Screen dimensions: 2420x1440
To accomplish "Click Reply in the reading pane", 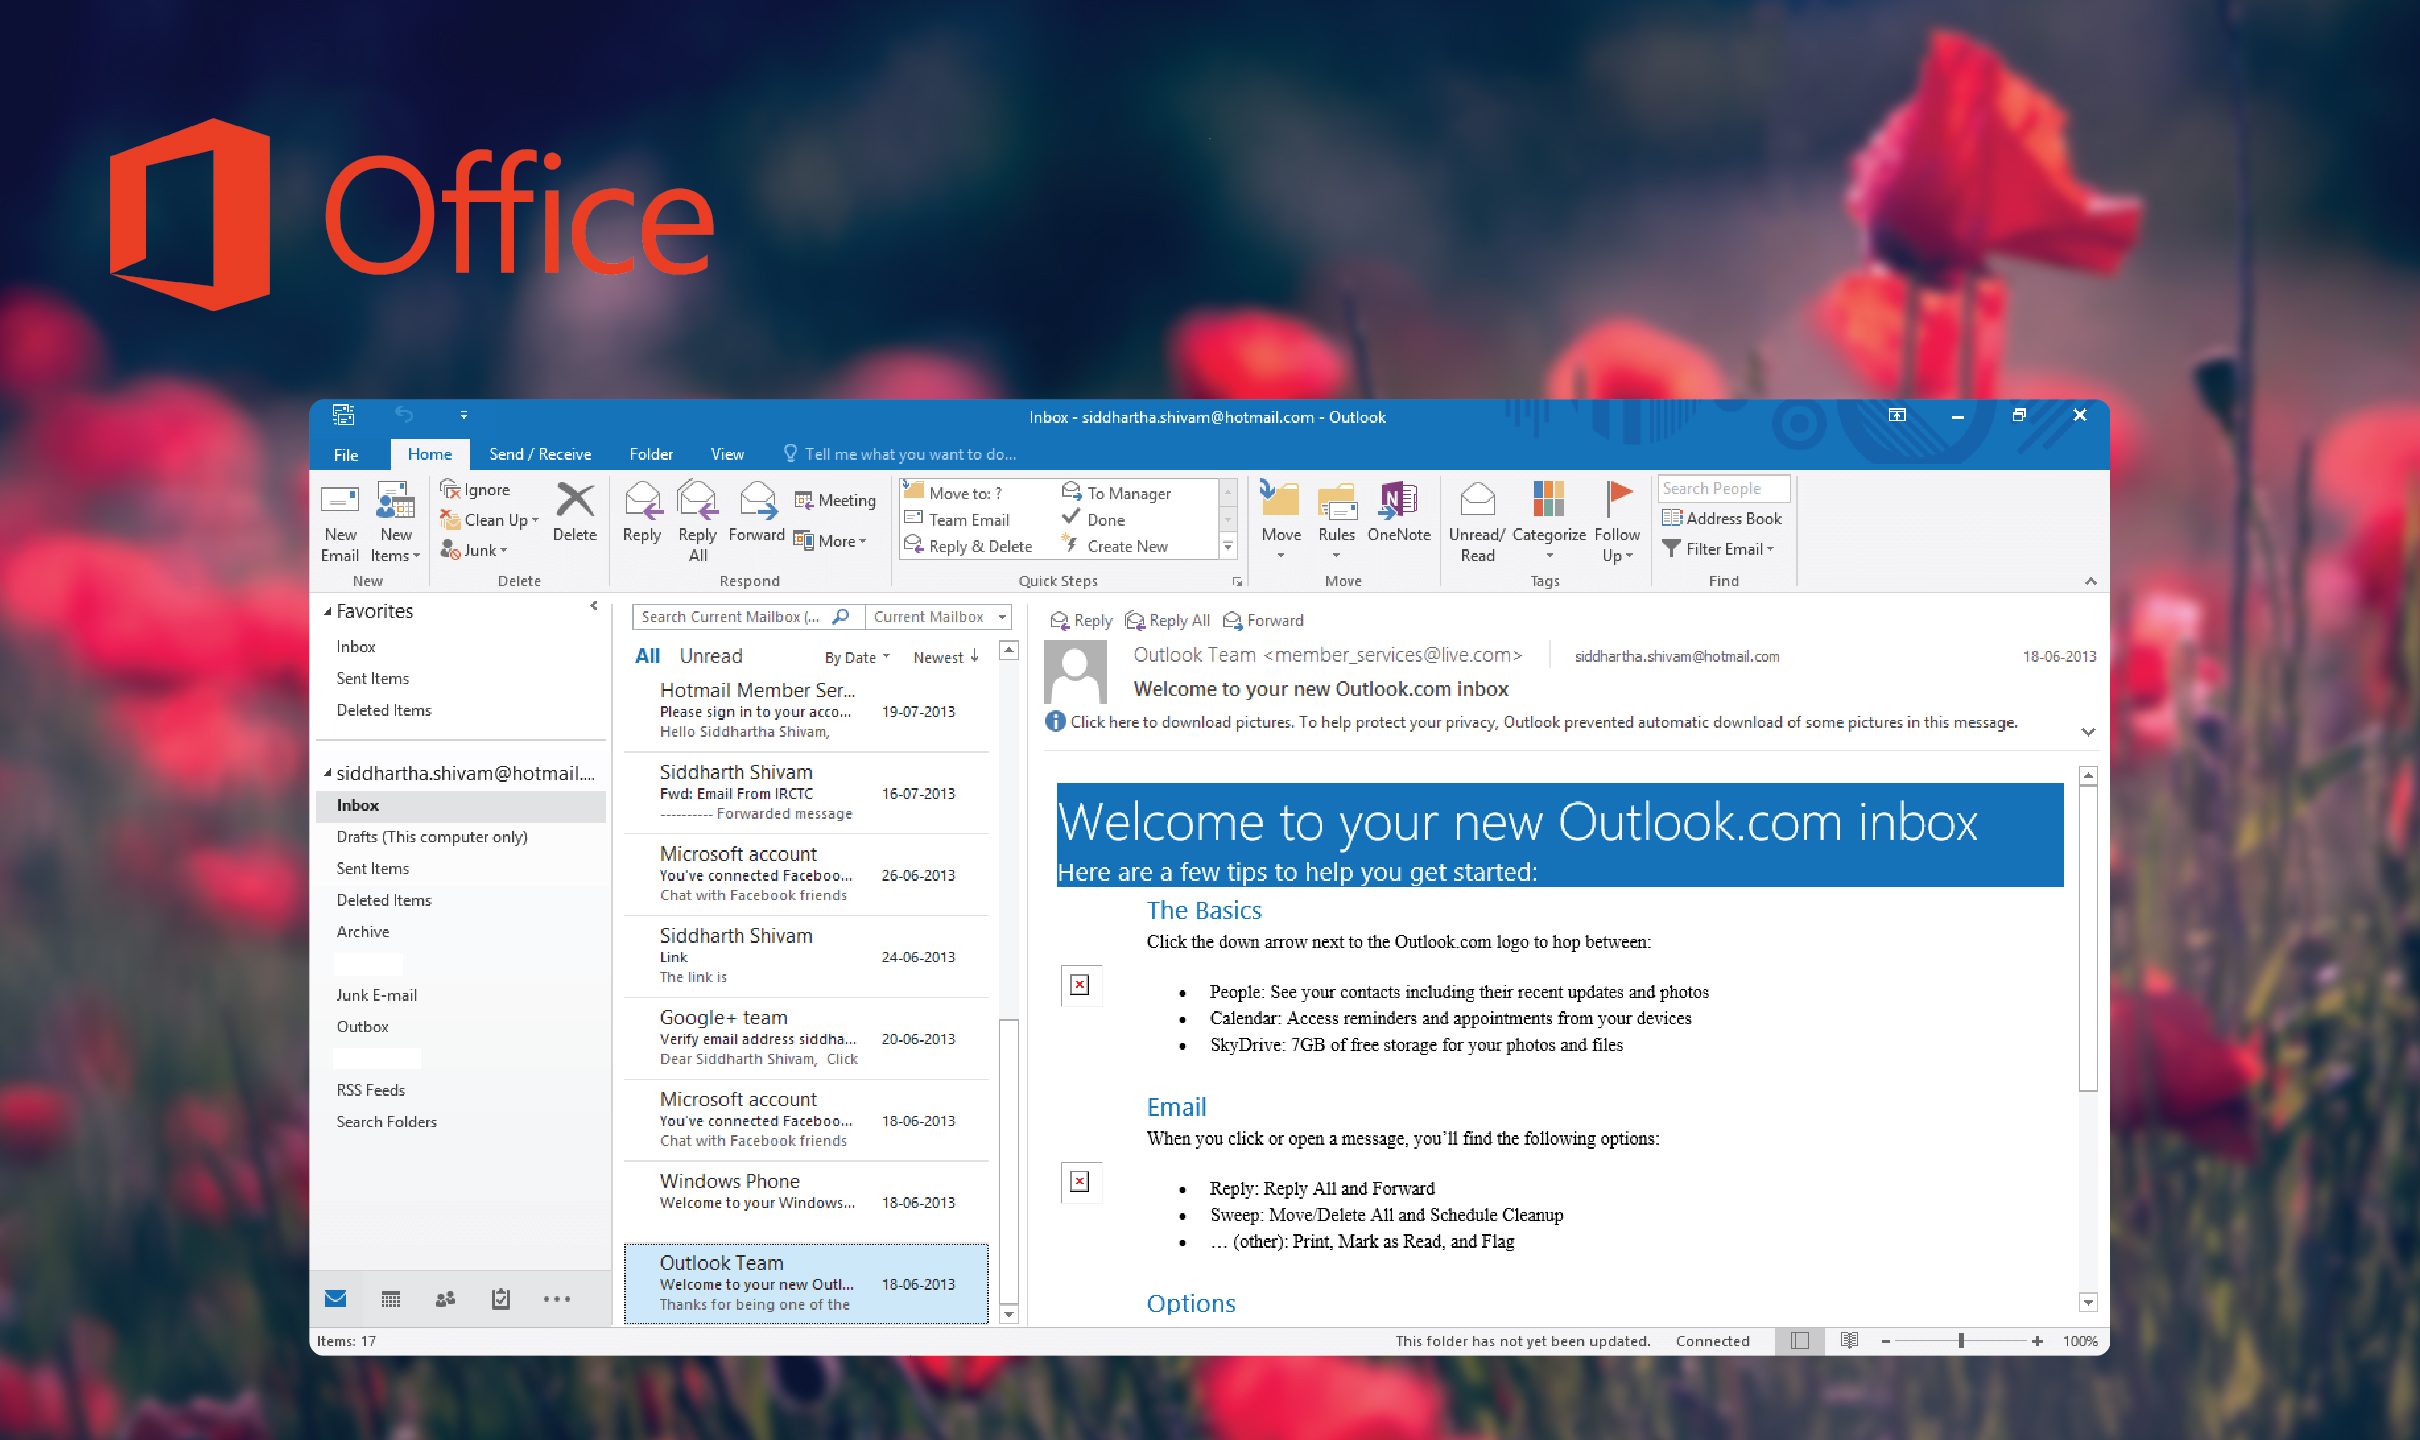I will click(x=1081, y=620).
